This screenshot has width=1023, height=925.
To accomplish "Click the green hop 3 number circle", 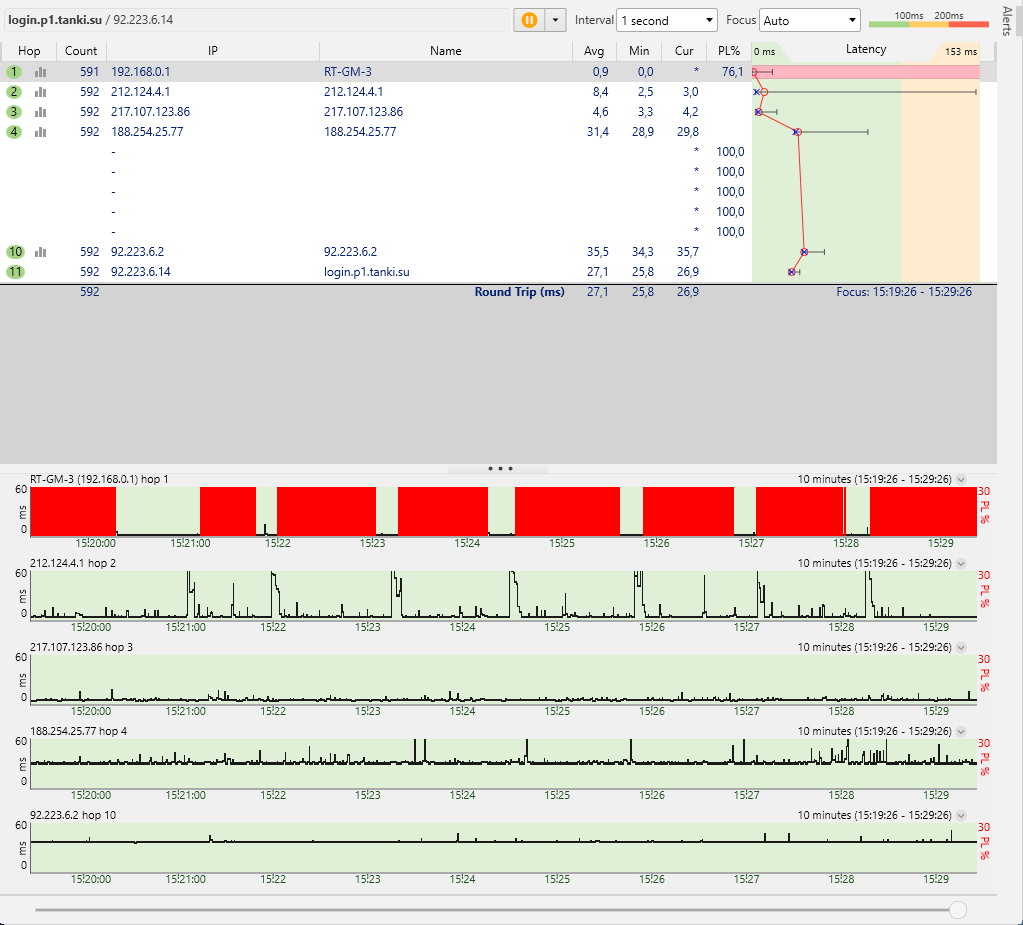I will [14, 112].
